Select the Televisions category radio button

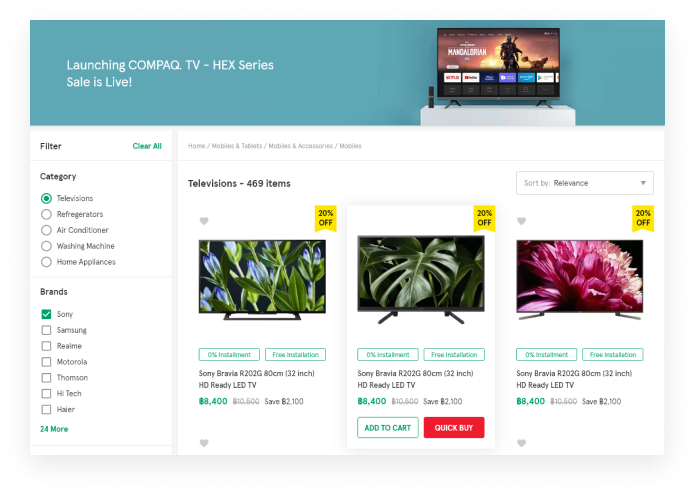click(46, 198)
